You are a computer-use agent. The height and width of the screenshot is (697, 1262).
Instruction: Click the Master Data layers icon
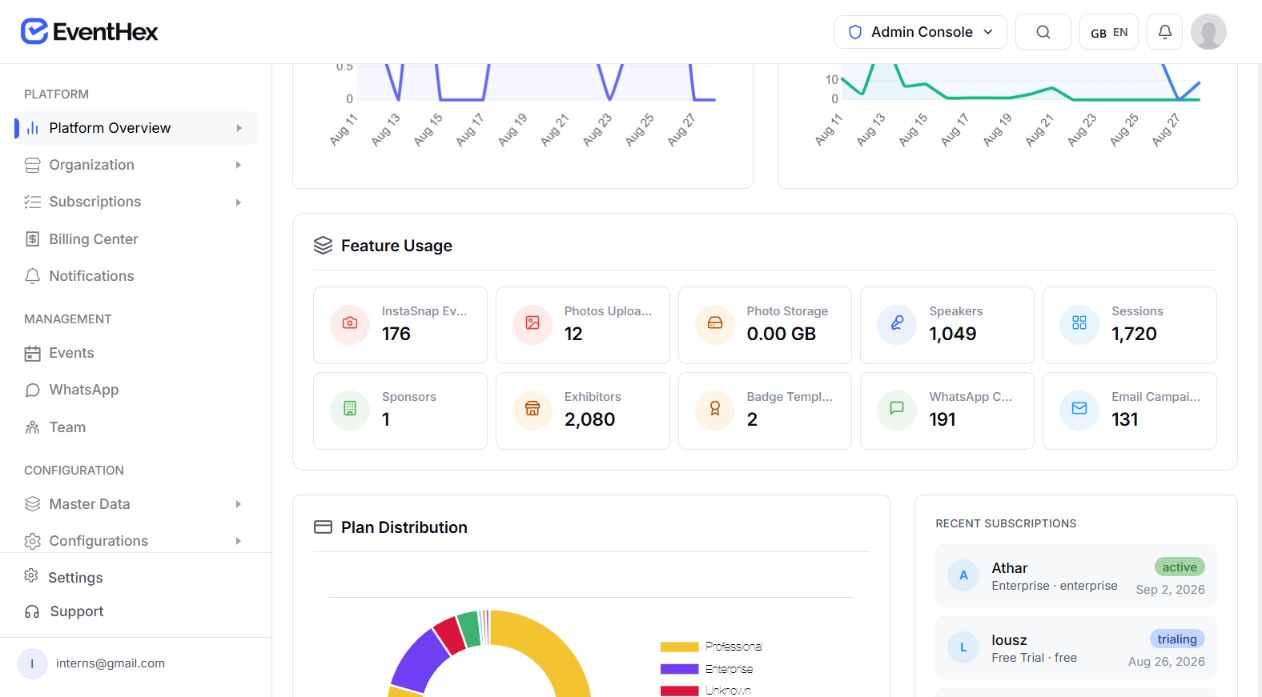click(33, 504)
